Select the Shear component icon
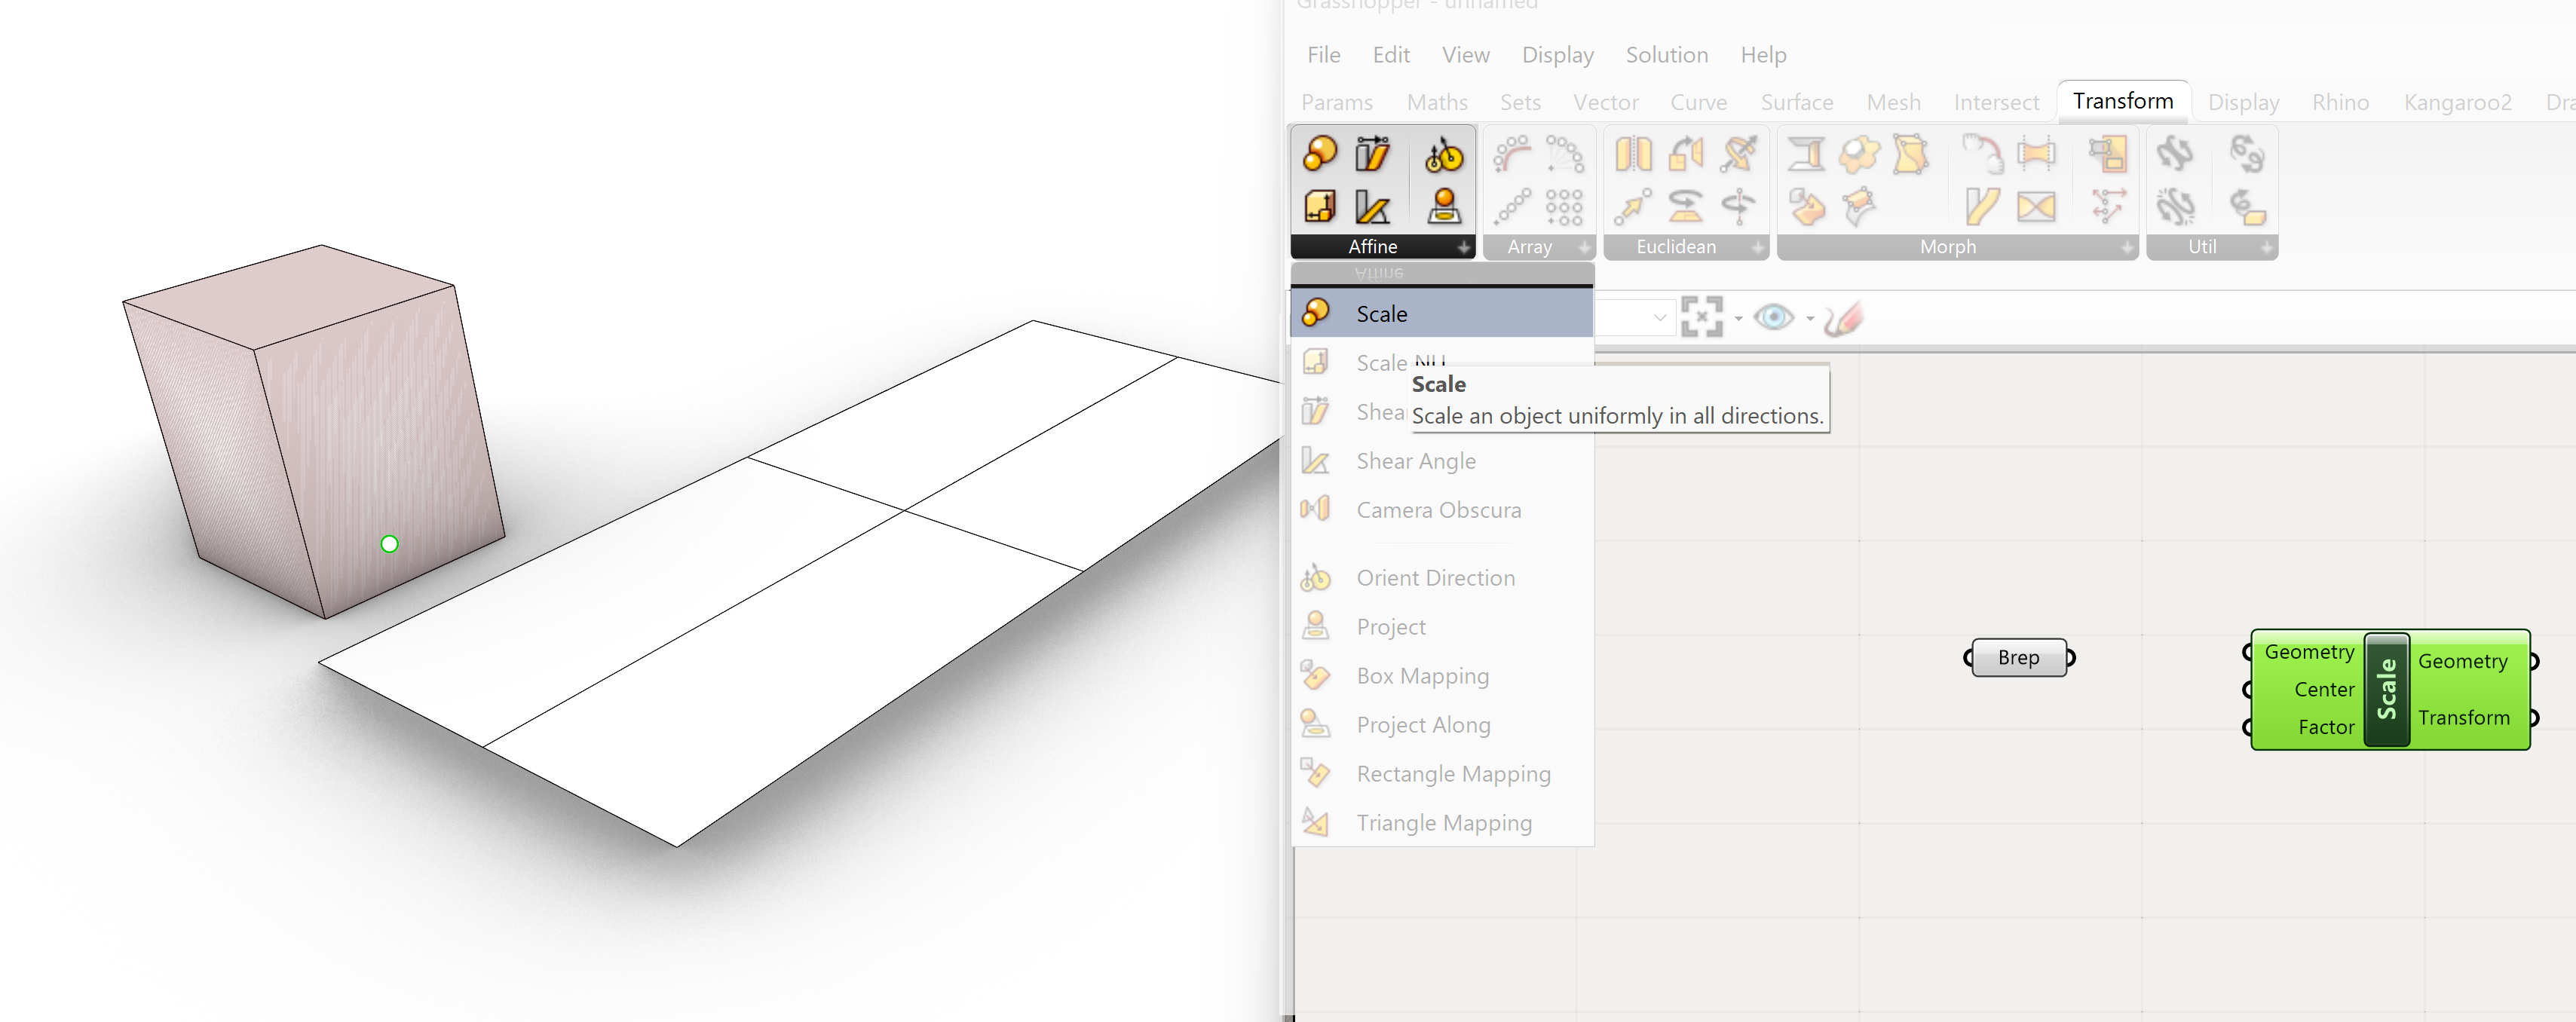2576x1022 pixels. coord(1372,154)
